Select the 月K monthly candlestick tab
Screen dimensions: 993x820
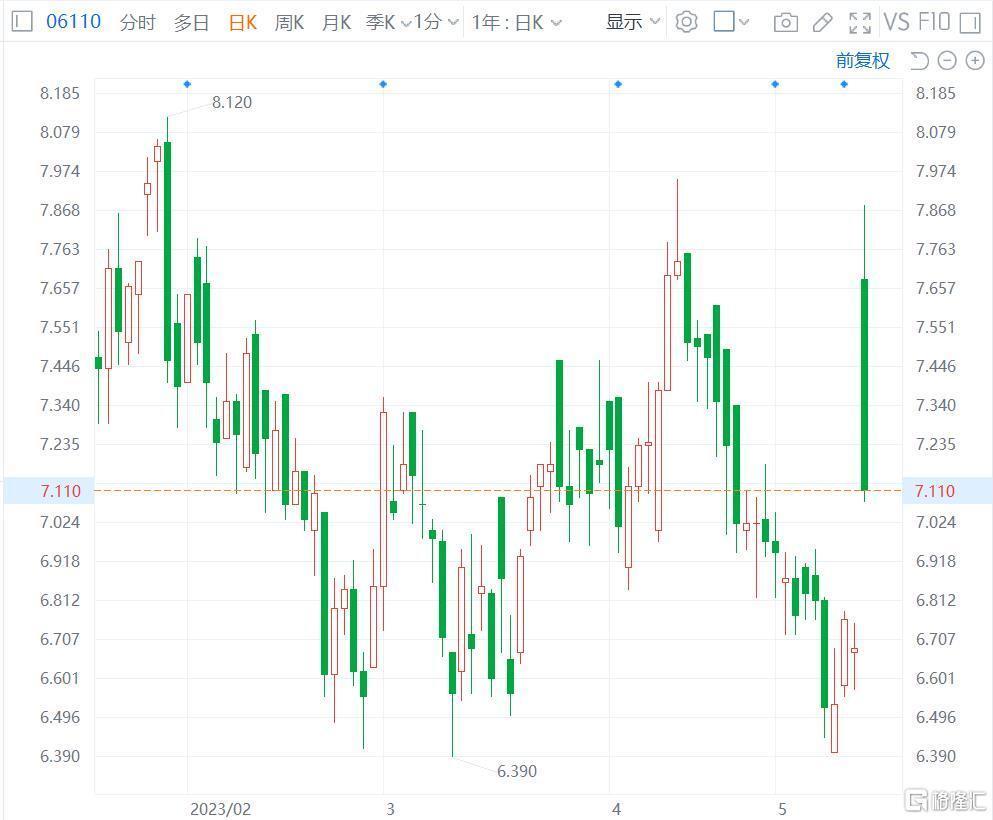tap(336, 23)
